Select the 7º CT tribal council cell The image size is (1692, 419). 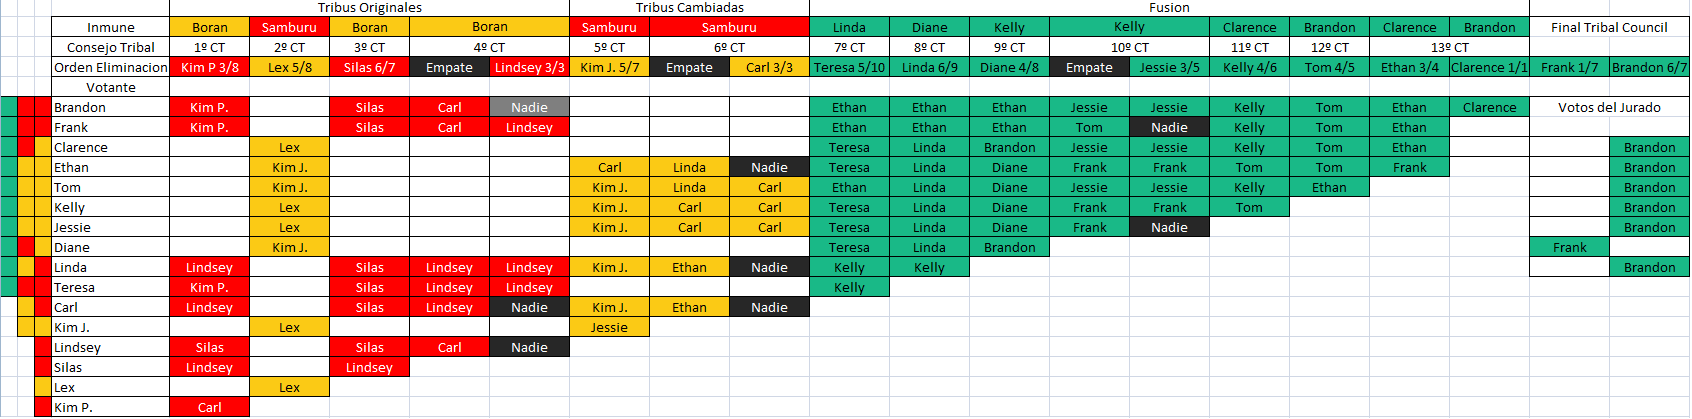click(x=849, y=48)
